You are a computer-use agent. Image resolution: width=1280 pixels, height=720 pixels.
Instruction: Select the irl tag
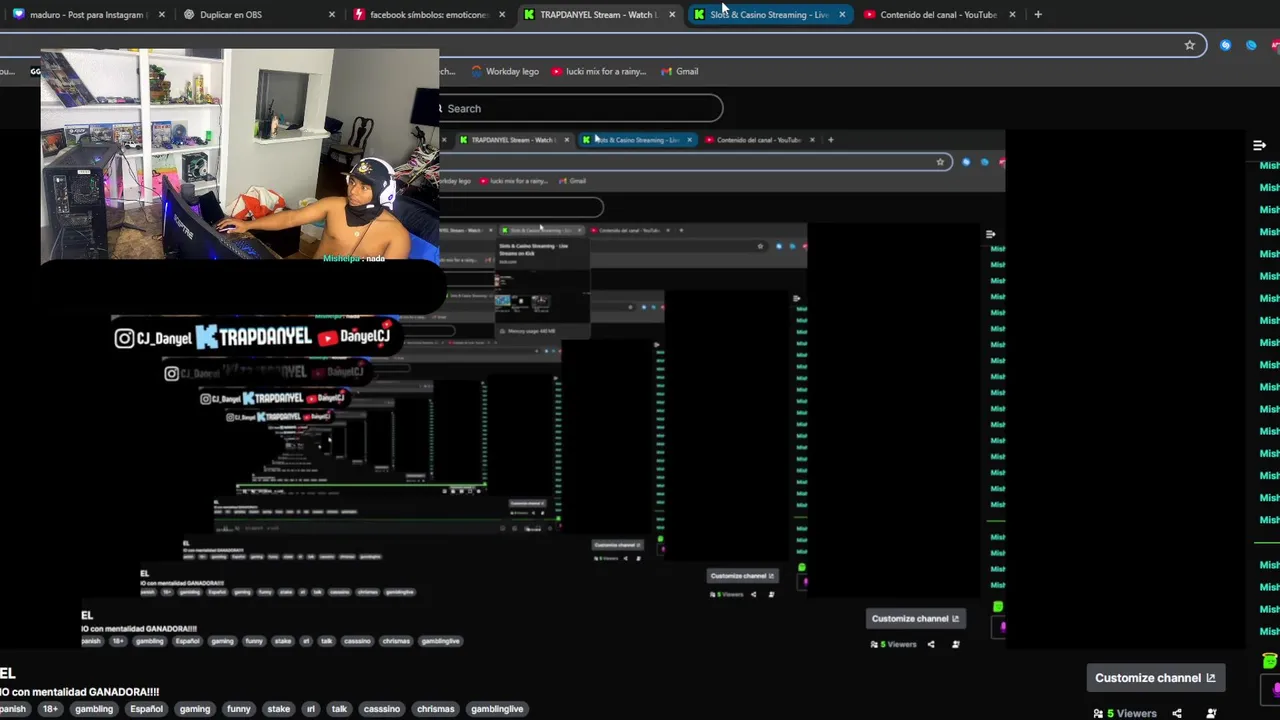[x=311, y=709]
